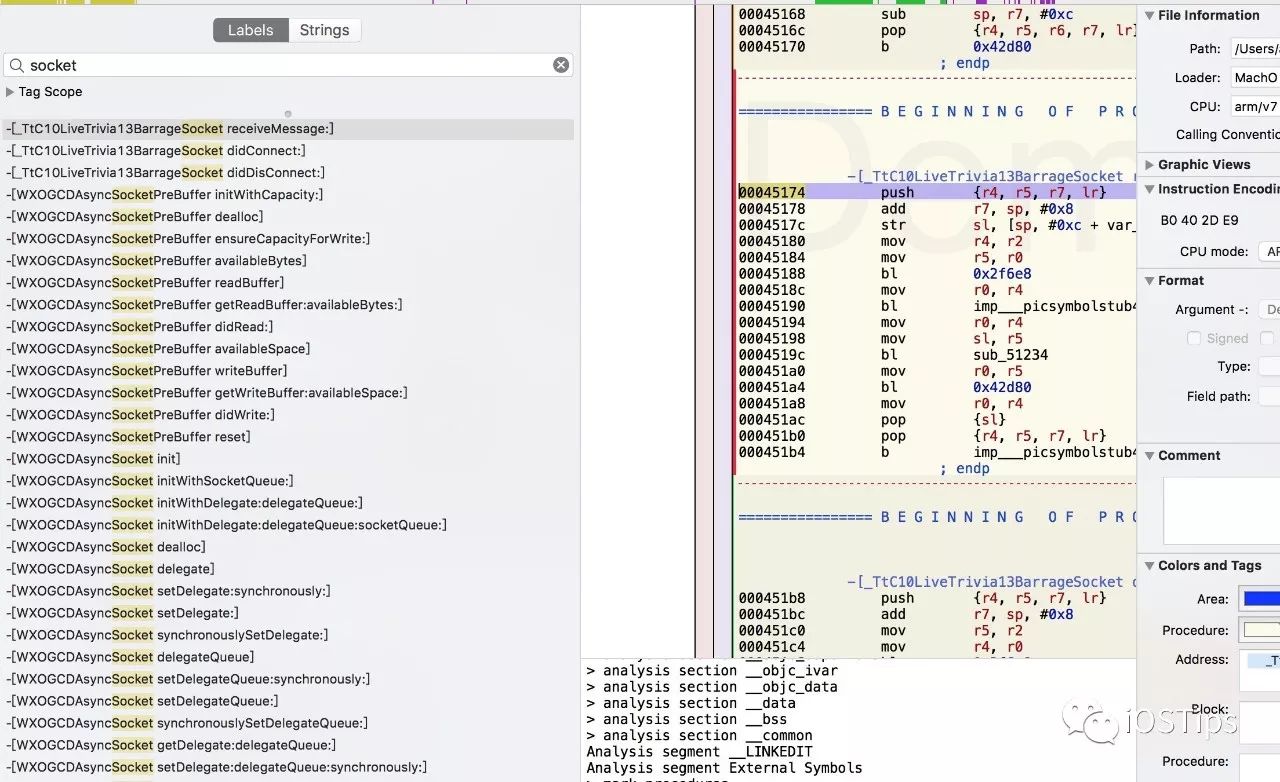Click the push instruction at address 00045174
Screen dimensions: 1280x782
coord(936,192)
